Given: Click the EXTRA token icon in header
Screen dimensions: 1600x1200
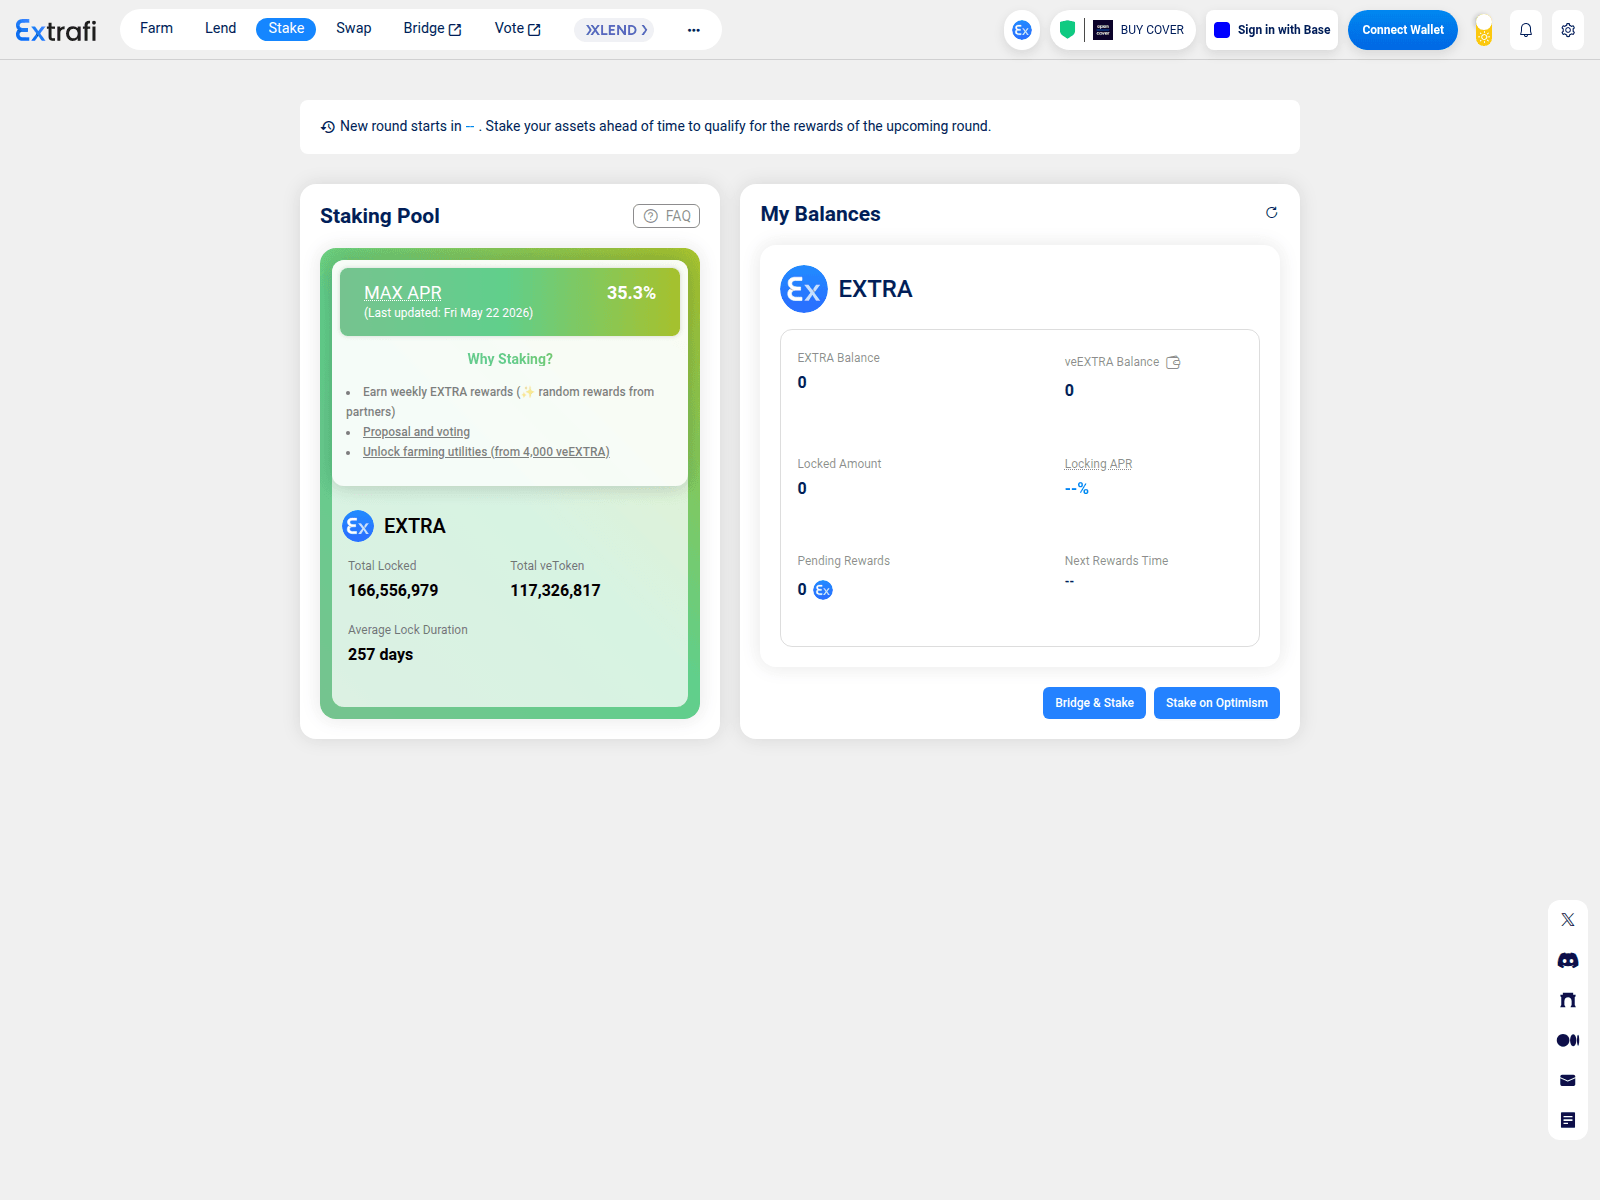Looking at the screenshot, I should coord(1022,30).
